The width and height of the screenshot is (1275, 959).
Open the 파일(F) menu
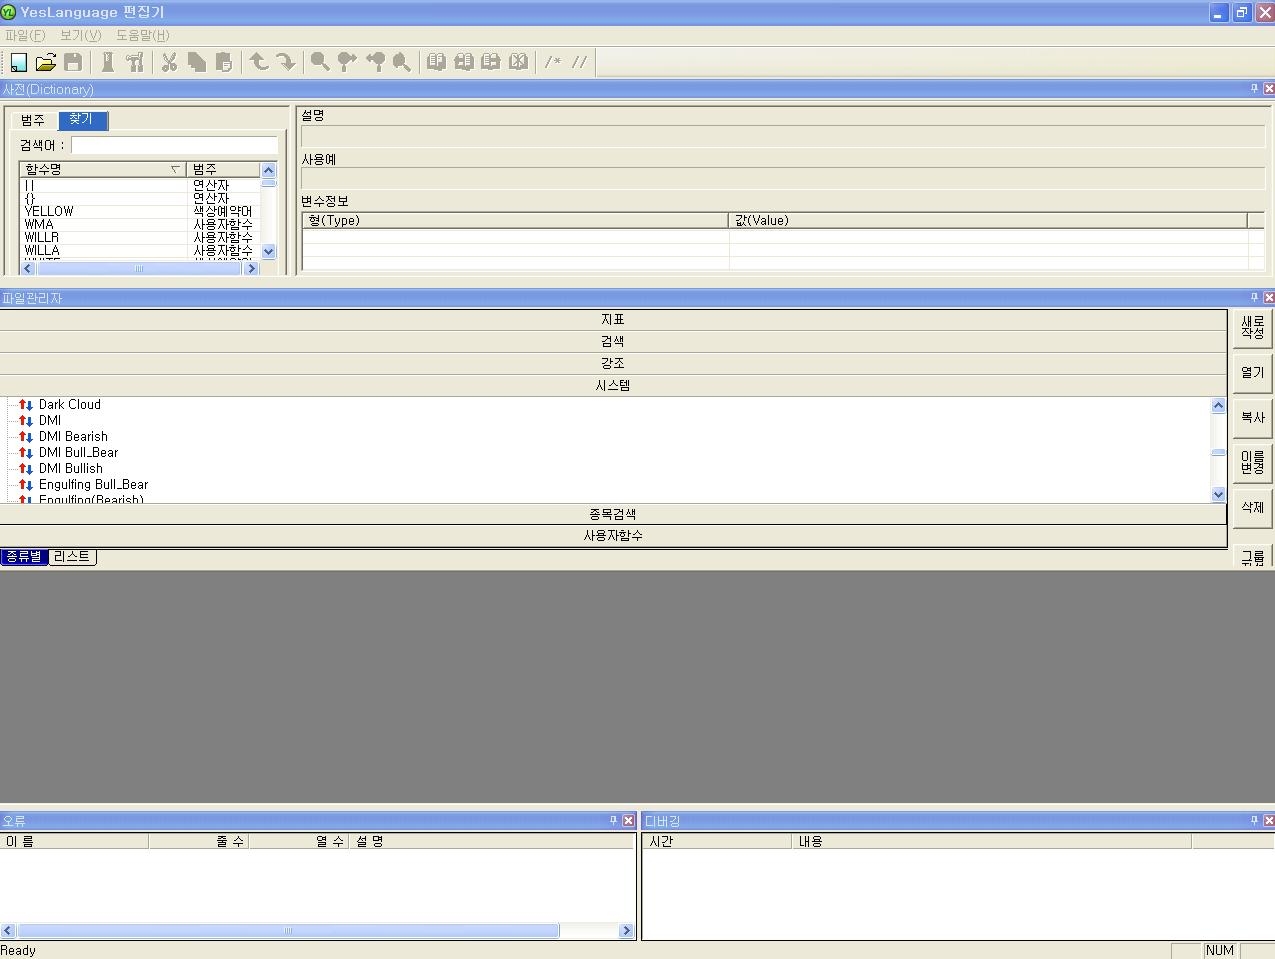[x=25, y=35]
